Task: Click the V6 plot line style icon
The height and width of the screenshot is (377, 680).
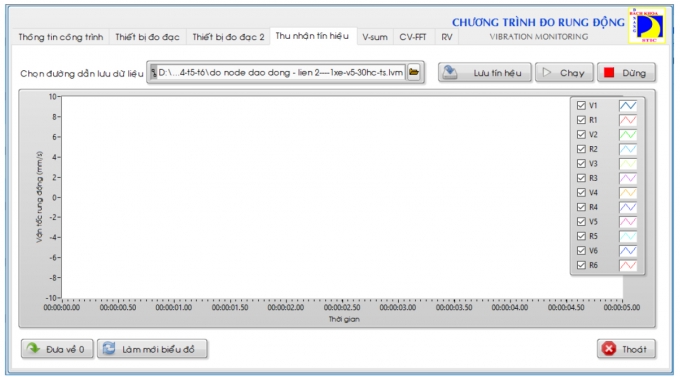Action: coord(628,251)
